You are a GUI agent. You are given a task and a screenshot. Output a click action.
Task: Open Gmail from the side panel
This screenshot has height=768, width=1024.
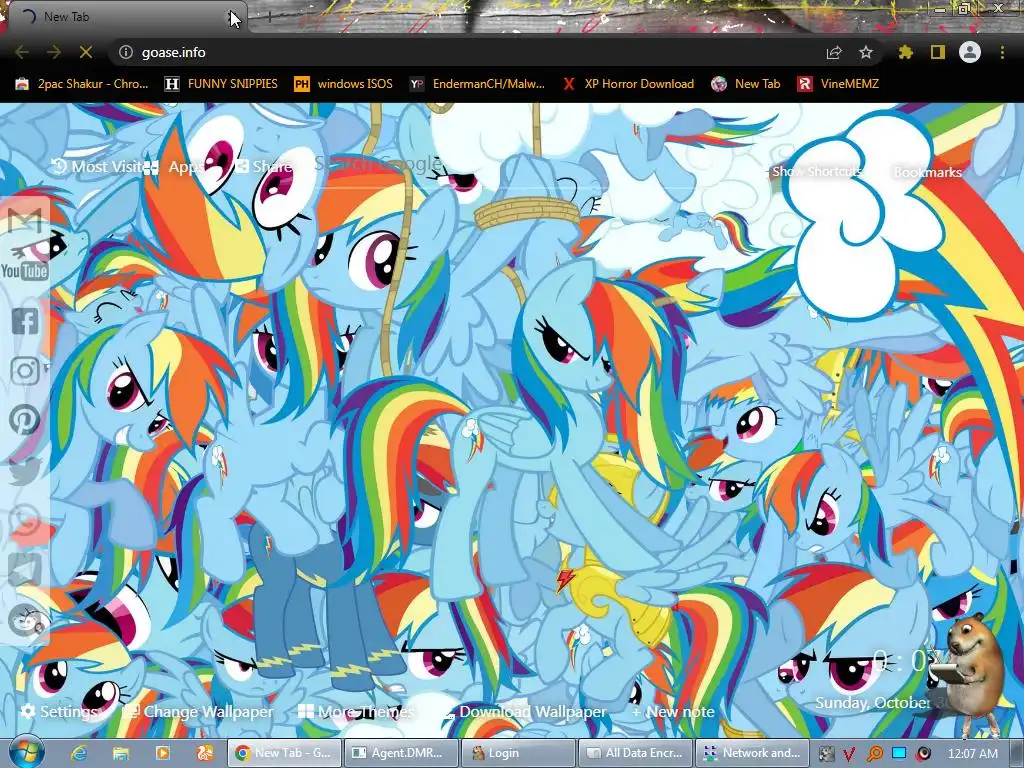25,221
